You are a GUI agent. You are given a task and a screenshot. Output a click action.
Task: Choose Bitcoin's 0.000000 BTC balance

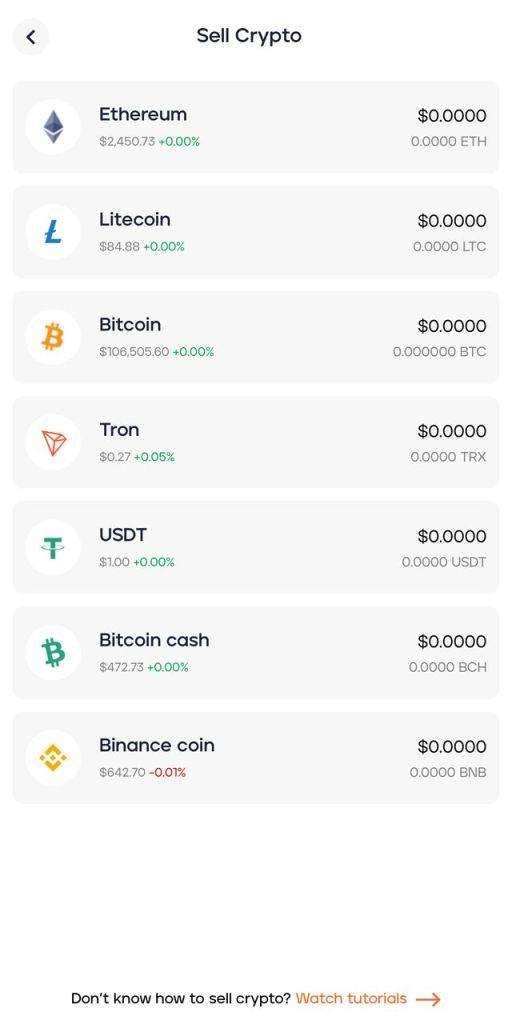[440, 352]
